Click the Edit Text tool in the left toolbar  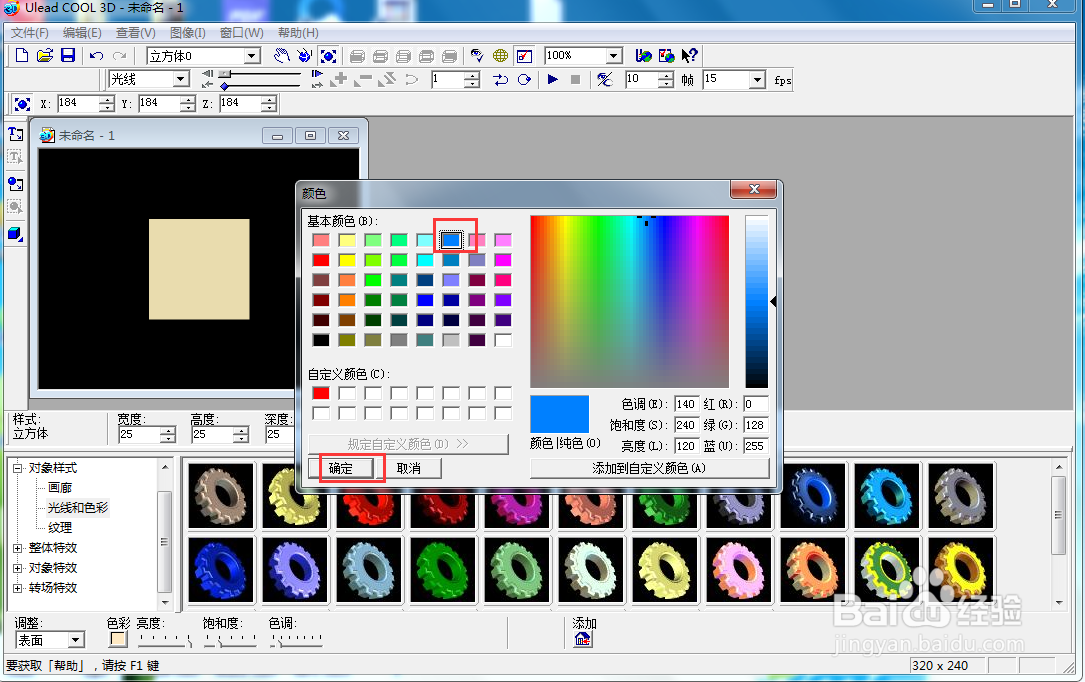pos(15,157)
